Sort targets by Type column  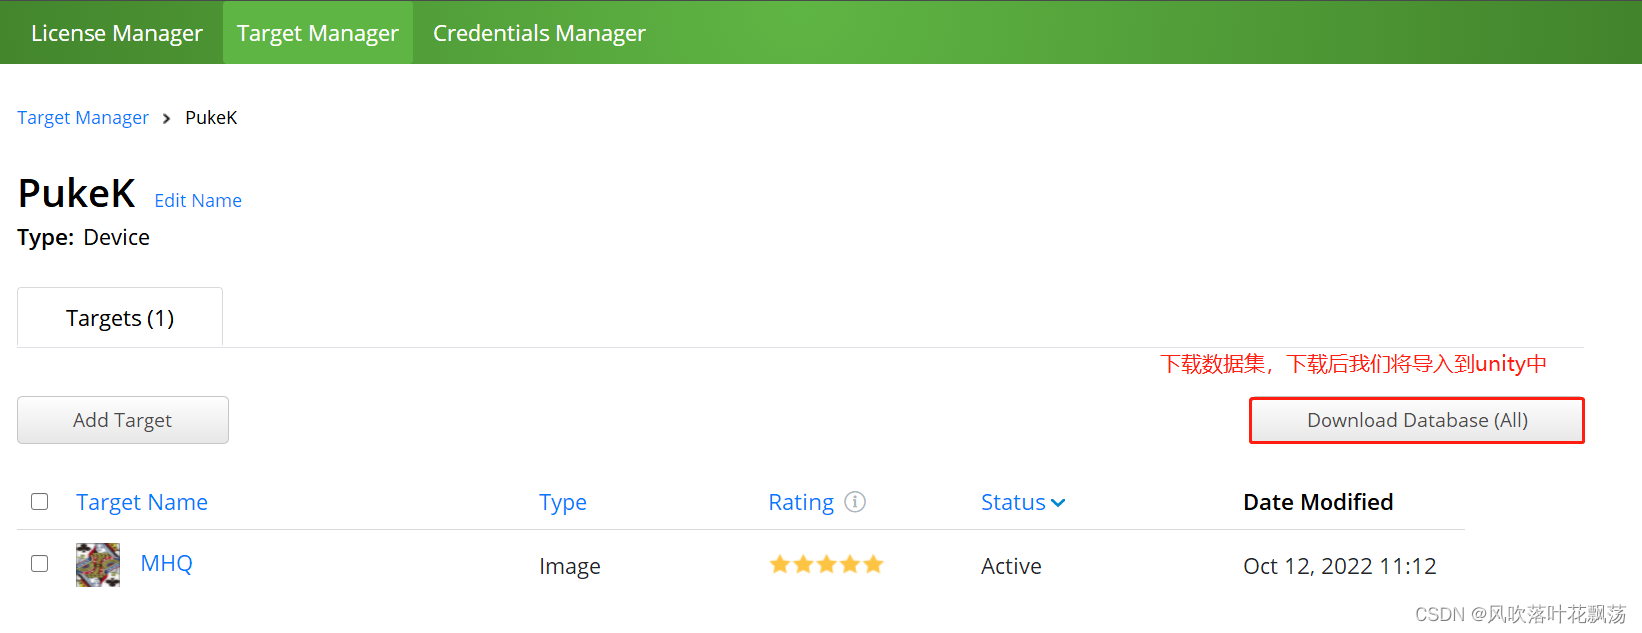pos(563,502)
